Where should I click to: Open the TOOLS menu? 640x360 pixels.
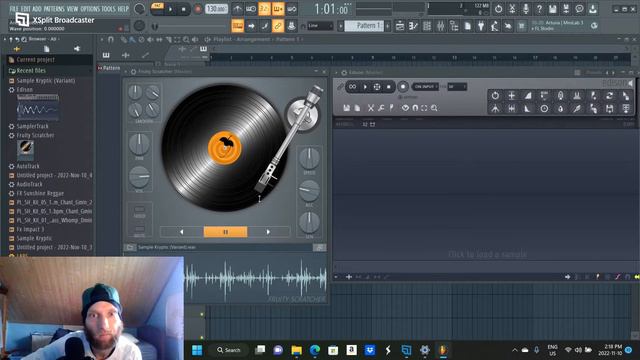point(108,9)
